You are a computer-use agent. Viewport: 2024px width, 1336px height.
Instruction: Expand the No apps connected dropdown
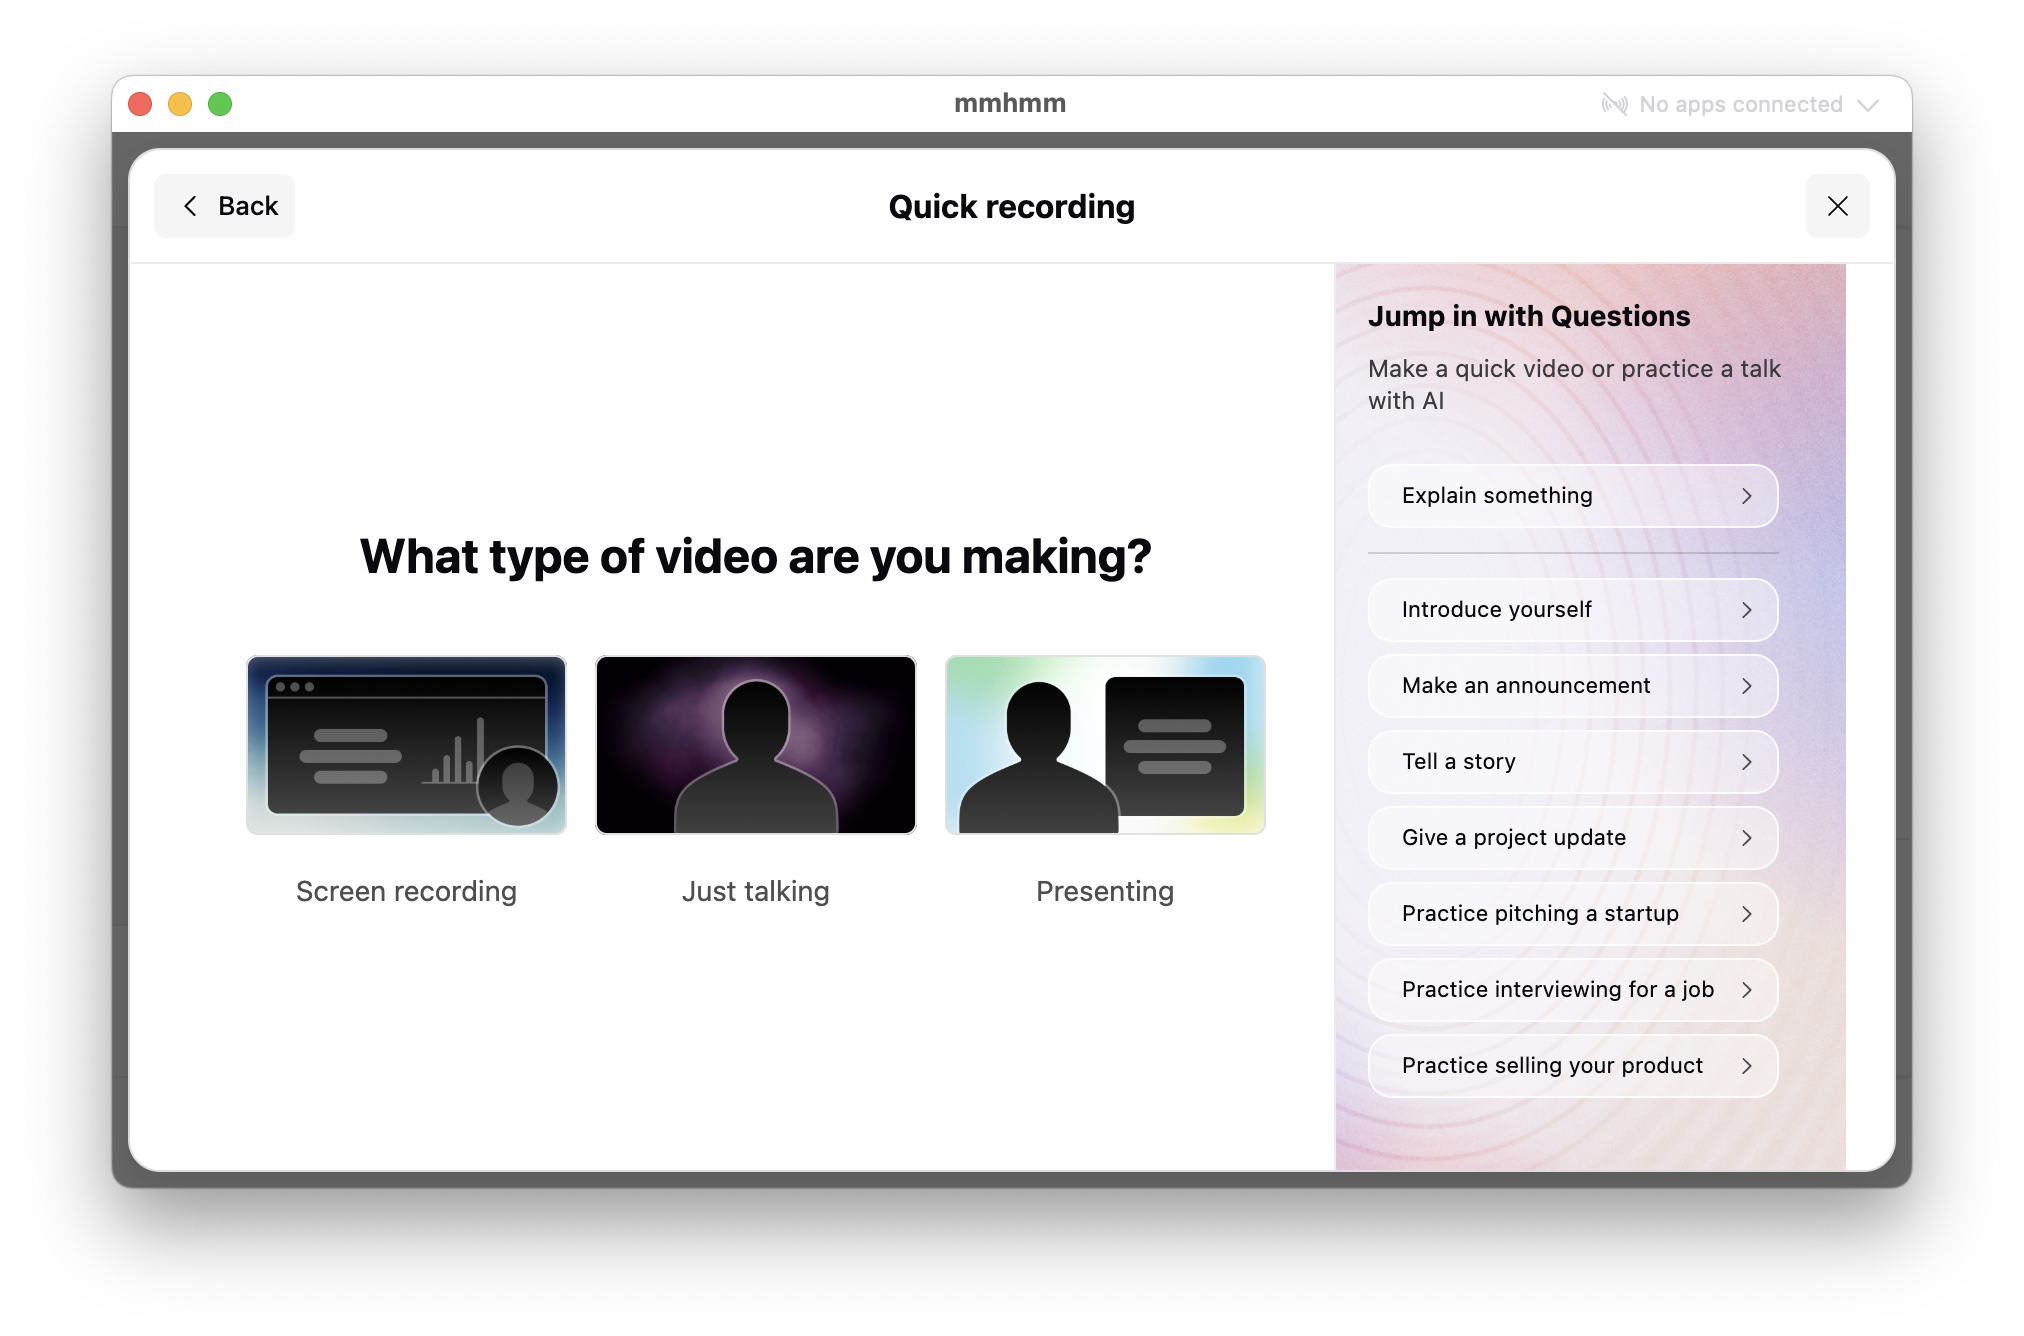point(1869,104)
